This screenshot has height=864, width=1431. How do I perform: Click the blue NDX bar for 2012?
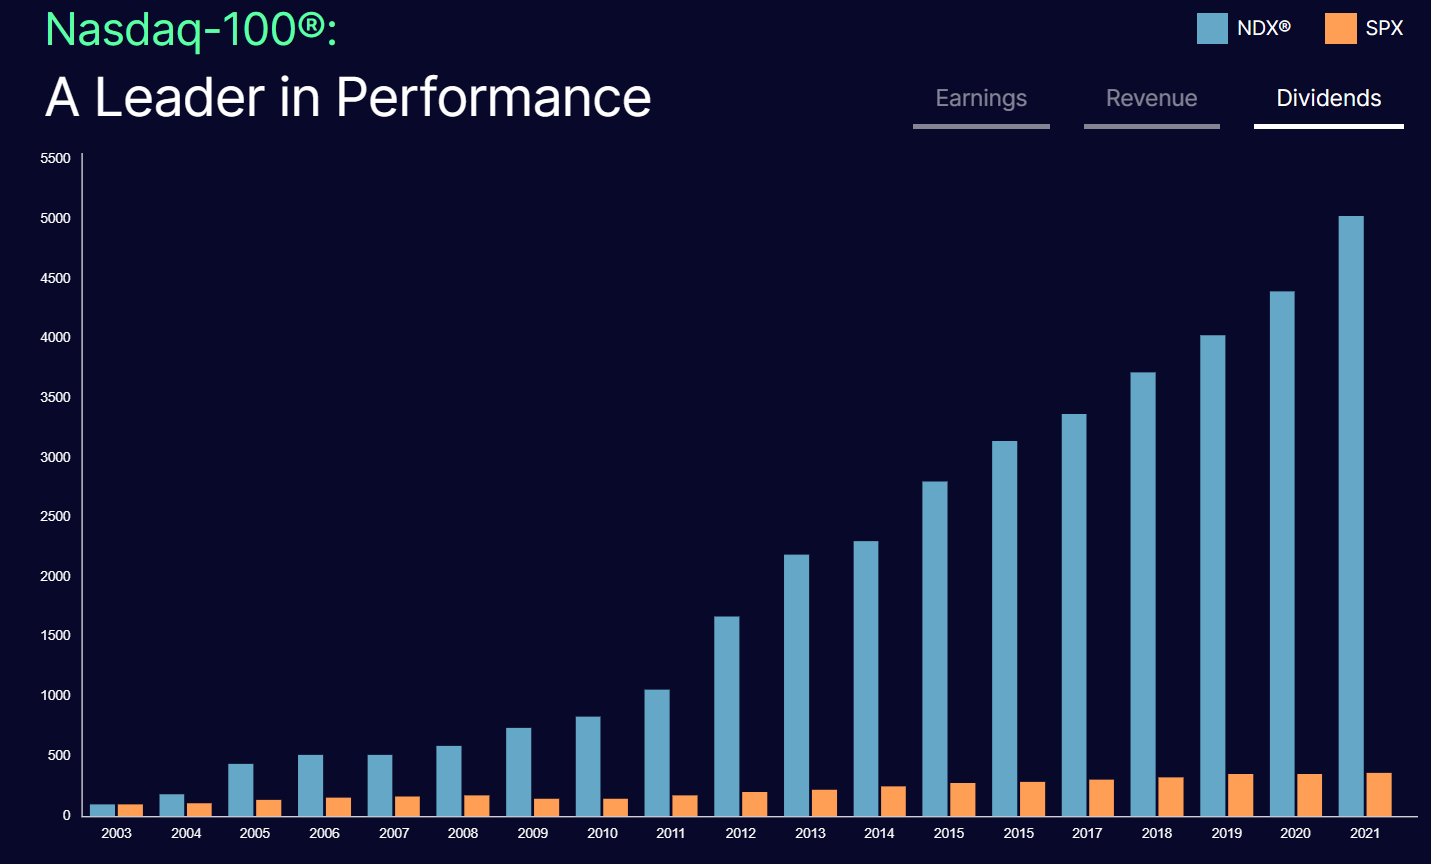(x=727, y=716)
